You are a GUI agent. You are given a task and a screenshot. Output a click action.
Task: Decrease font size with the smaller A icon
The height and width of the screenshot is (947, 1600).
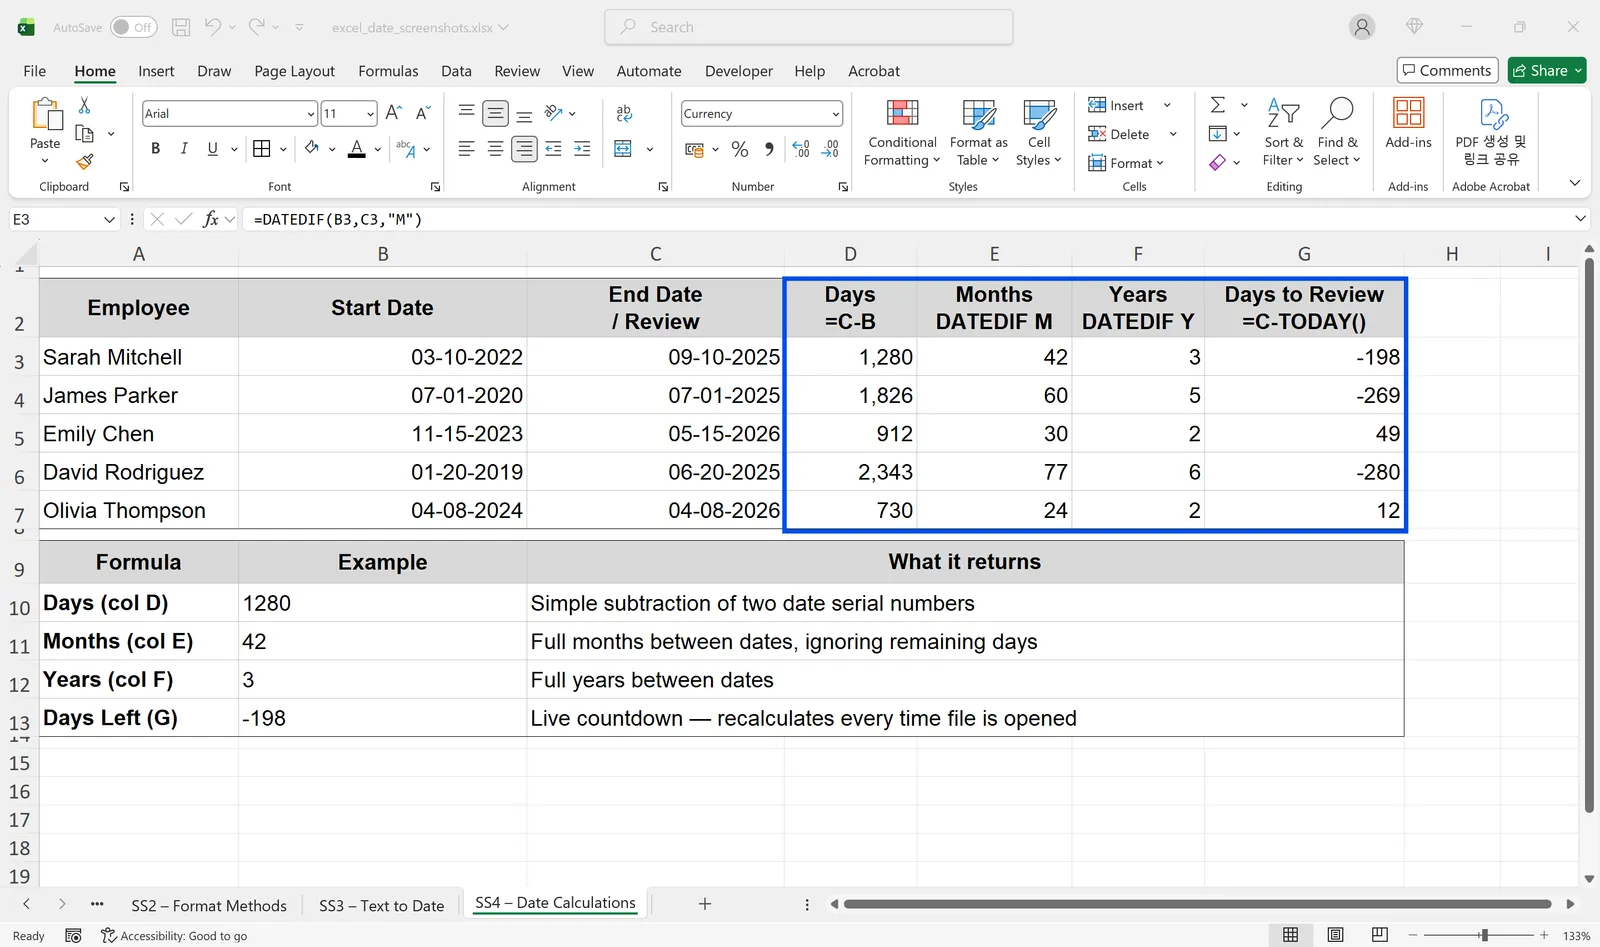point(423,113)
